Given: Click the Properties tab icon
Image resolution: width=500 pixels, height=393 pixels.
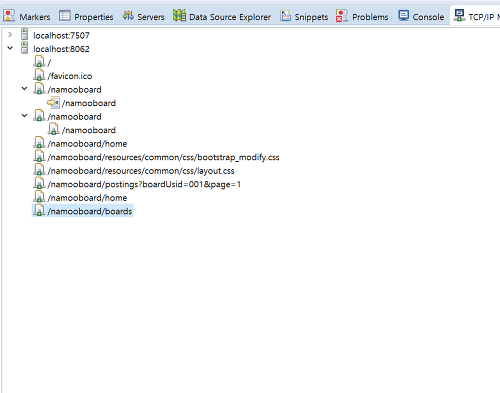Looking at the screenshot, I should [x=65, y=16].
